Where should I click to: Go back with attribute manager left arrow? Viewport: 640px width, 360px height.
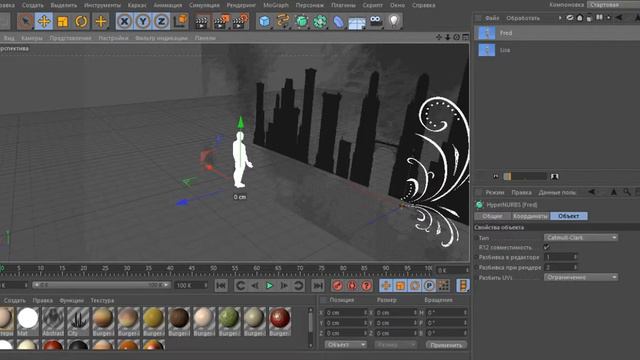coord(592,192)
